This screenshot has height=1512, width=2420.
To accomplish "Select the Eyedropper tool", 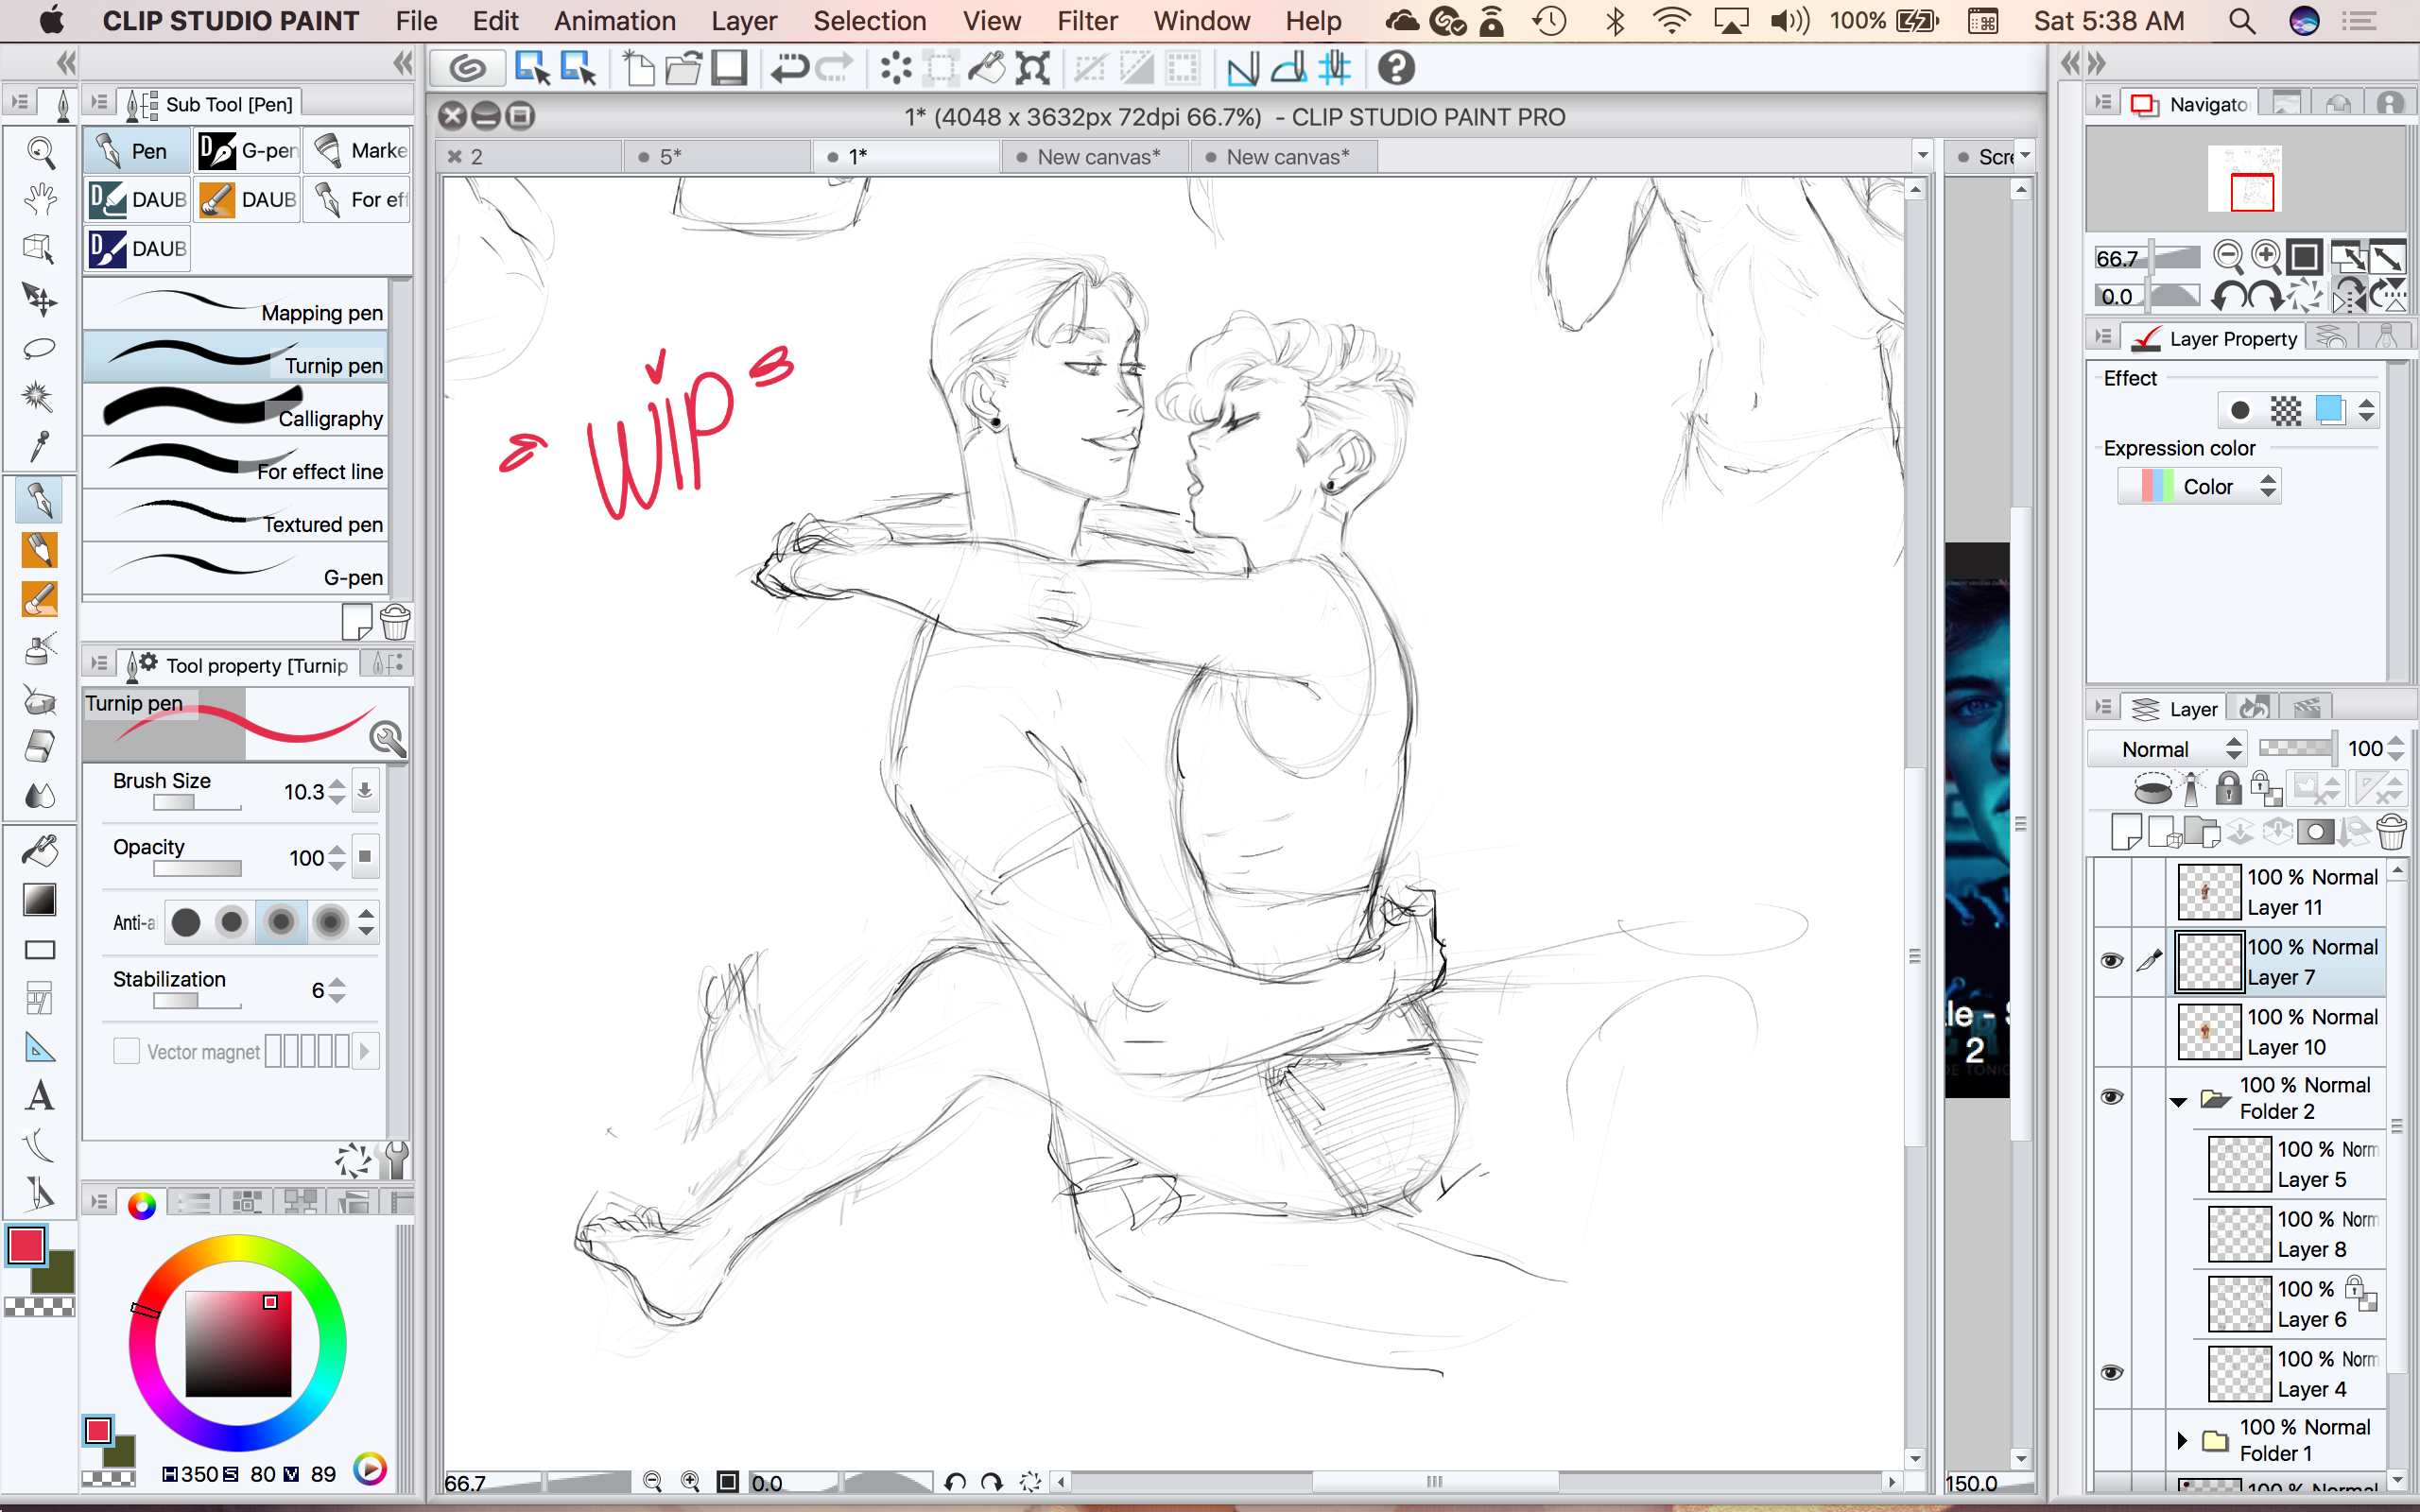I will 40,446.
